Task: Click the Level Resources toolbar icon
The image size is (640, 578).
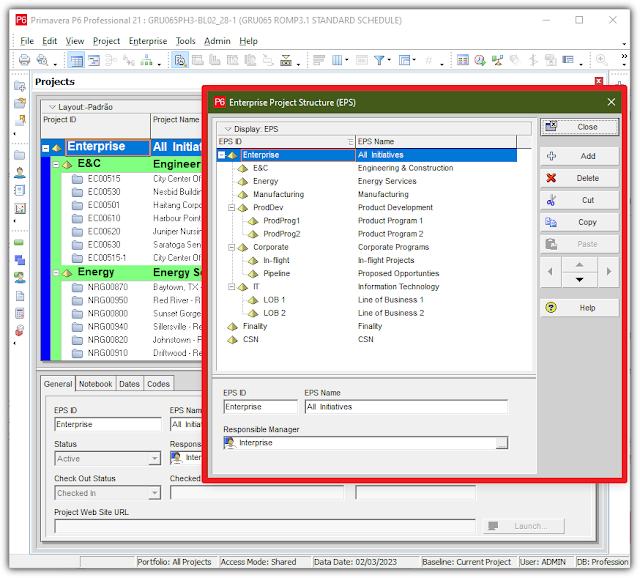Action: [497, 60]
